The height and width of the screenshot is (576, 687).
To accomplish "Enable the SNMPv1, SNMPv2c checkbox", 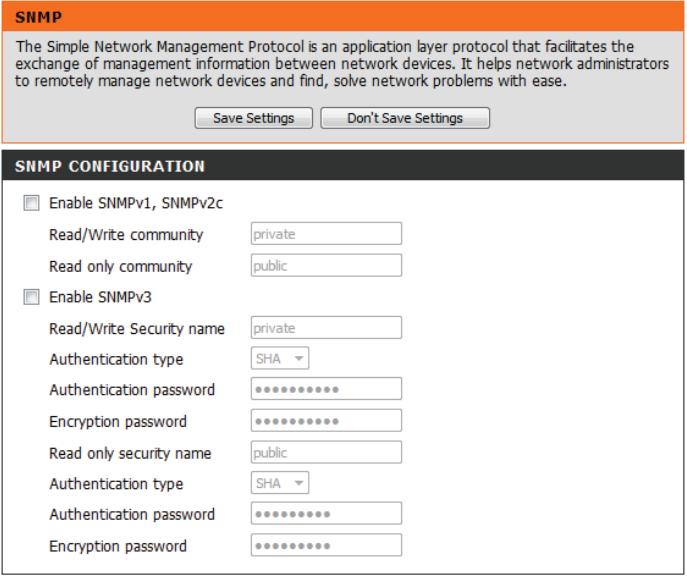I will point(28,205).
